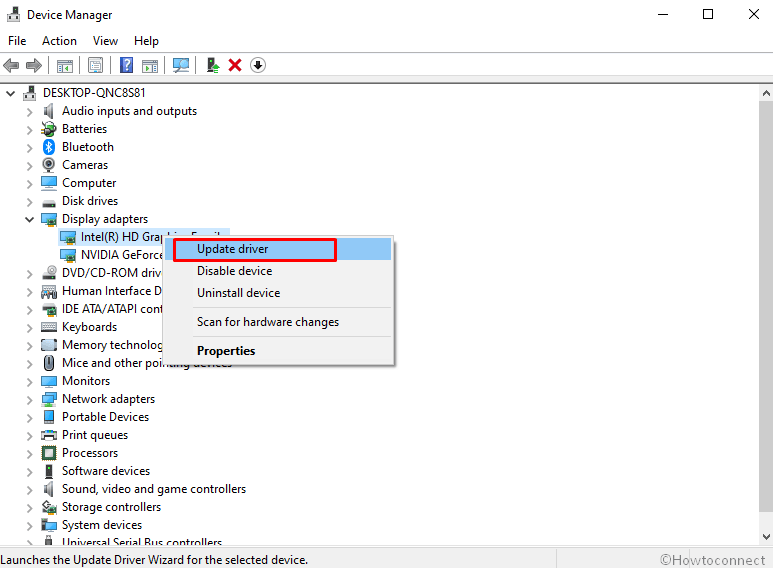
Task: Select the Portable Devices tree label
Action: click(x=105, y=417)
